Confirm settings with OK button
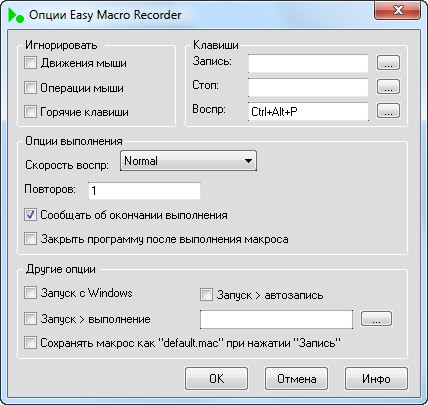Screen dimensions: 428x405 click(216, 379)
